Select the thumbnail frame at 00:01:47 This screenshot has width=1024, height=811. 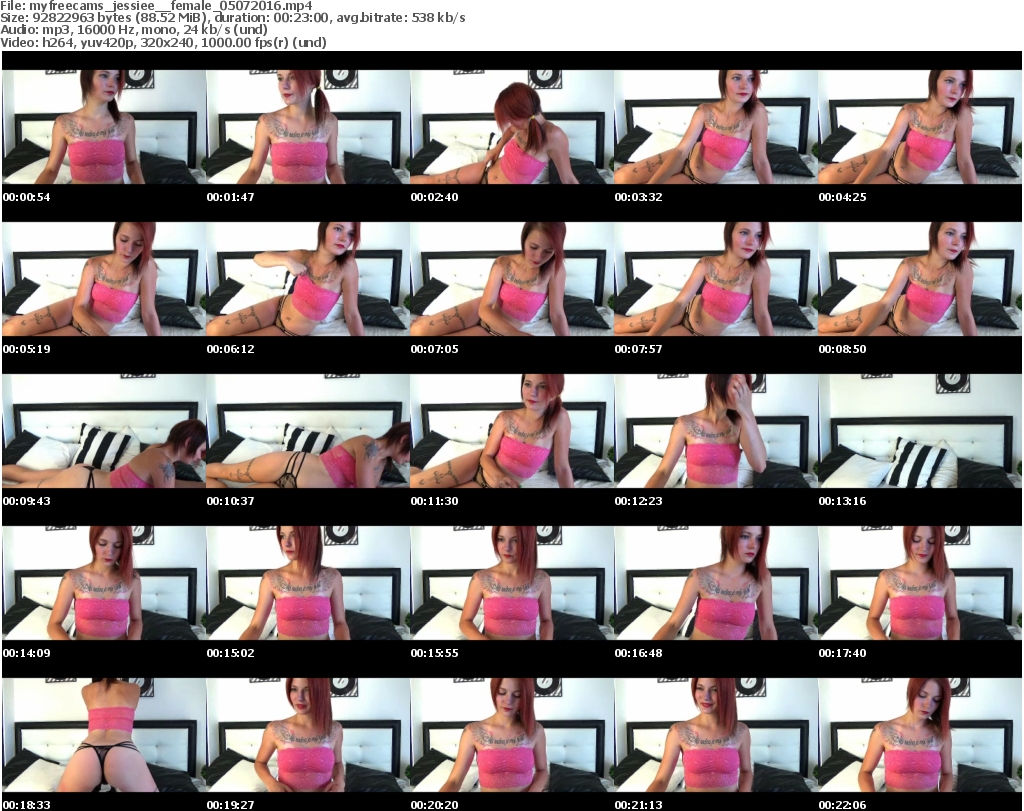(308, 127)
